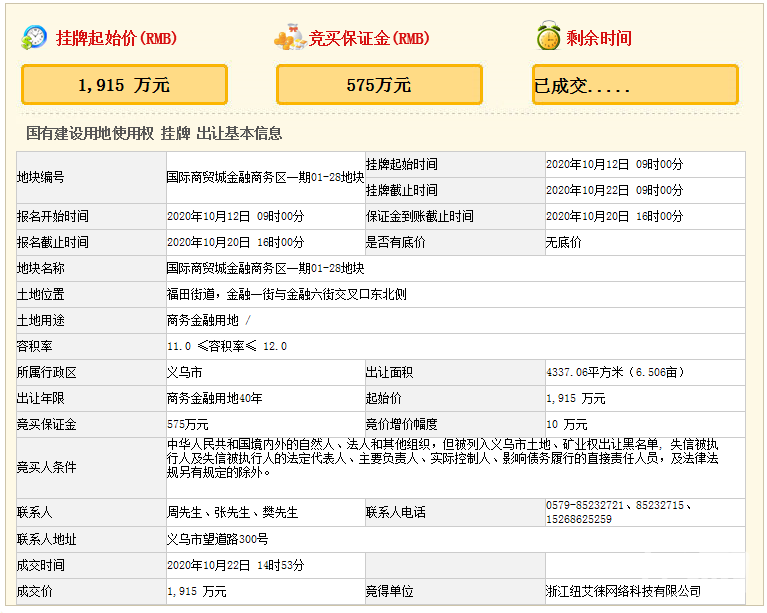Click the bid deposit icon
Viewport: 767px width, 613px height.
click(289, 38)
